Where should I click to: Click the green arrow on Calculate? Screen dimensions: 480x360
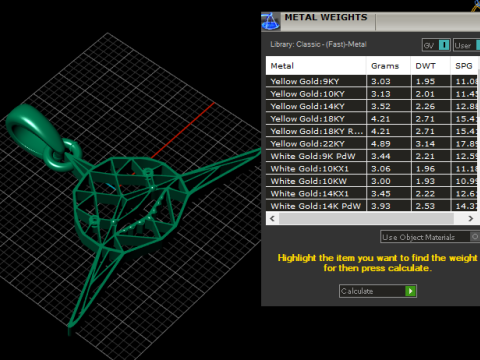tap(410, 291)
